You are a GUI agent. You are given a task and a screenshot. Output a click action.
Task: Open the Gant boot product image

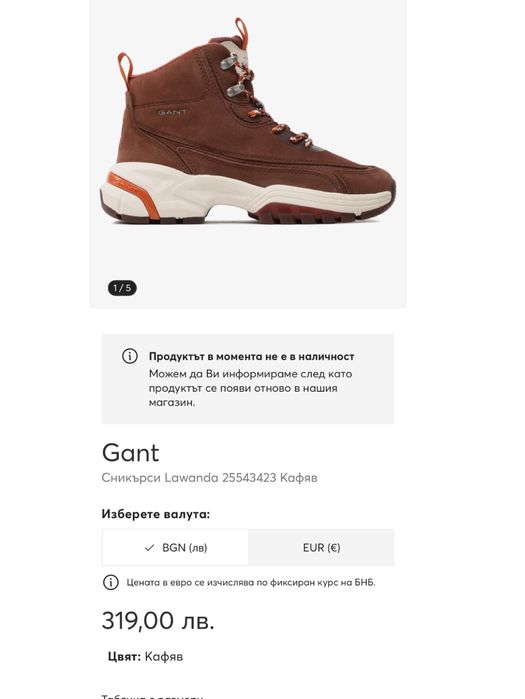[x=248, y=154]
